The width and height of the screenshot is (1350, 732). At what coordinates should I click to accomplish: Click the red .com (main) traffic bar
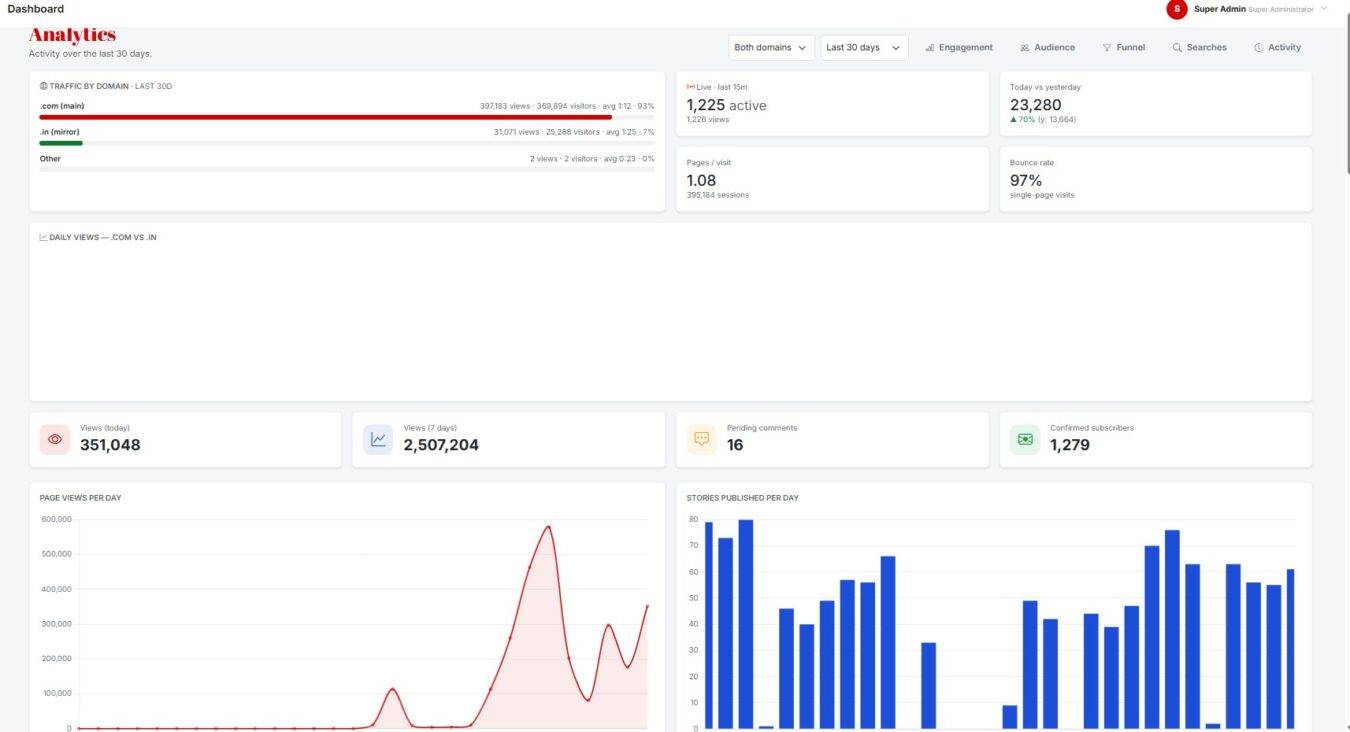(325, 117)
